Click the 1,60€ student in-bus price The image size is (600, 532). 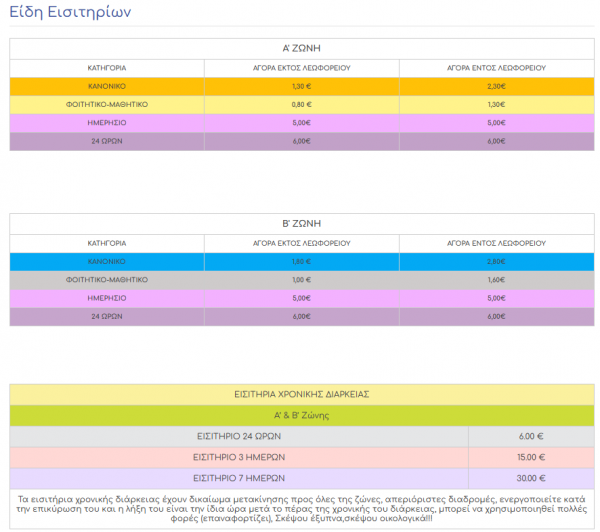click(x=496, y=280)
